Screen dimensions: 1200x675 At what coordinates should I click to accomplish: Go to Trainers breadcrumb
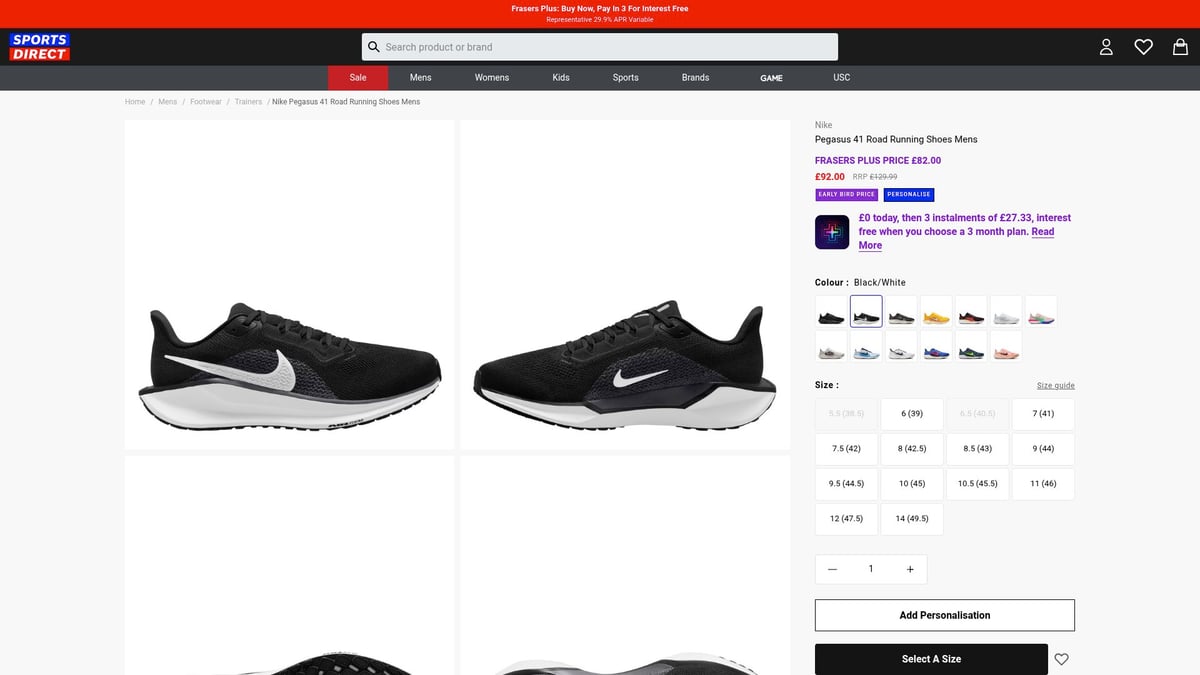(x=248, y=102)
